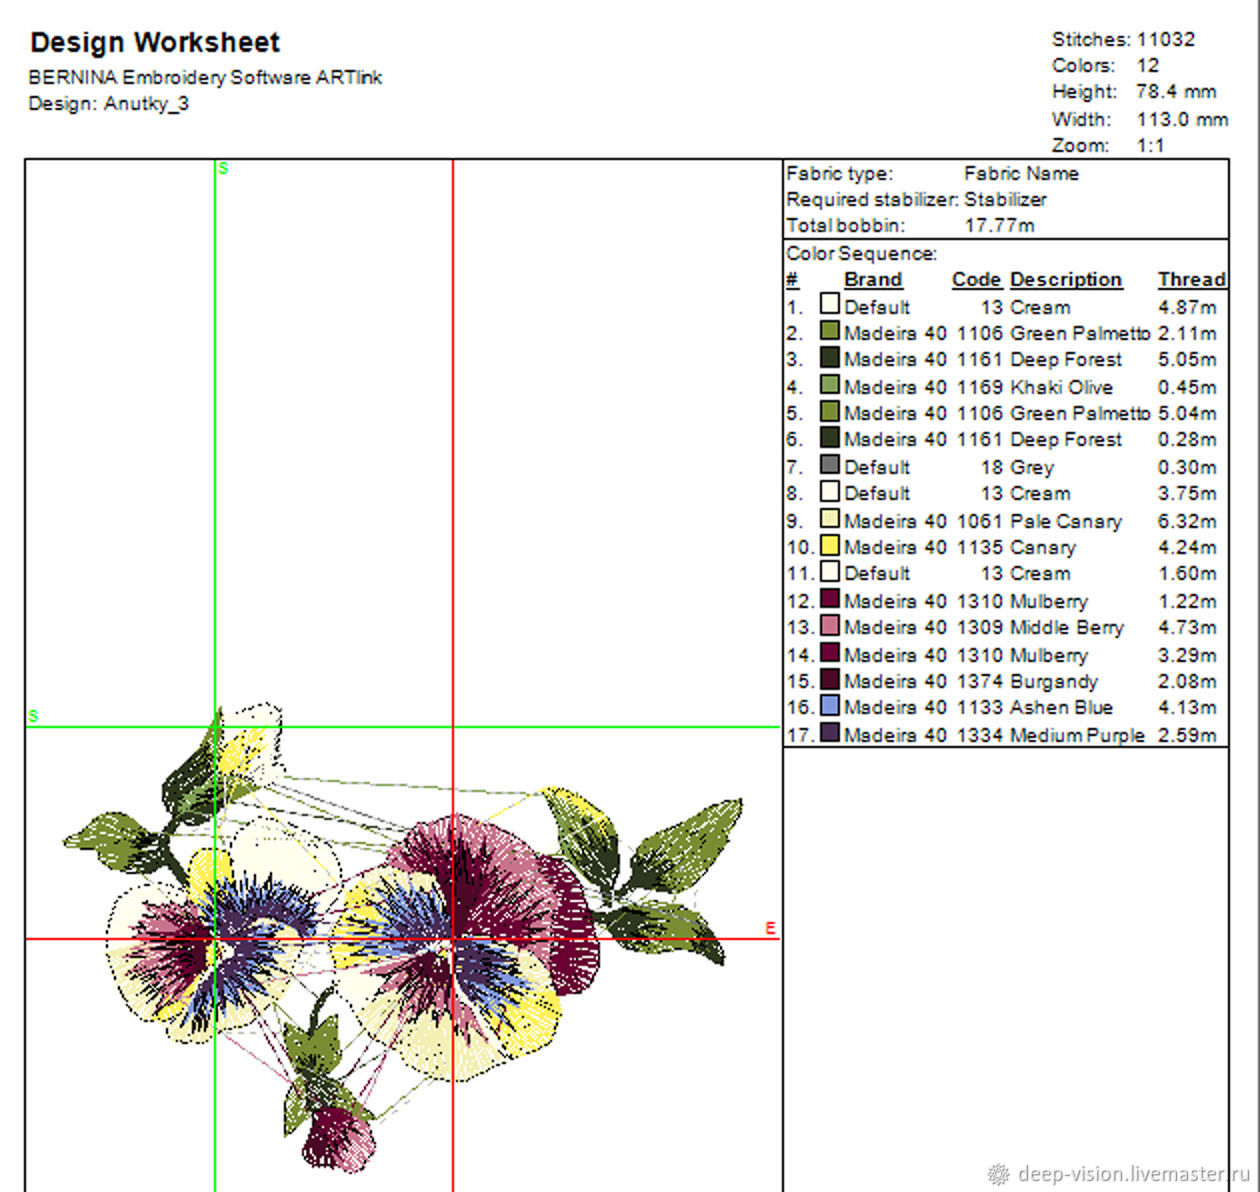Choose the Deep Forest swatch in row 6
This screenshot has height=1192, width=1260.
pos(829,437)
